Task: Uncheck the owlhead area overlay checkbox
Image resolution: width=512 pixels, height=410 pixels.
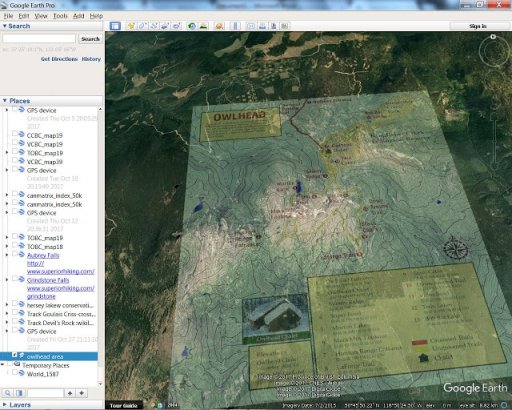Action: [x=14, y=355]
